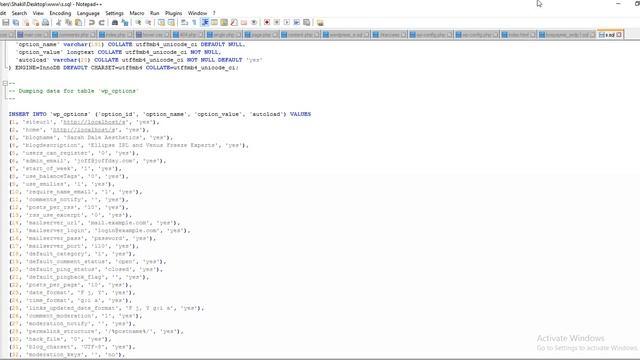Open the Macro menu
The image size is (640, 360).
[137, 13]
